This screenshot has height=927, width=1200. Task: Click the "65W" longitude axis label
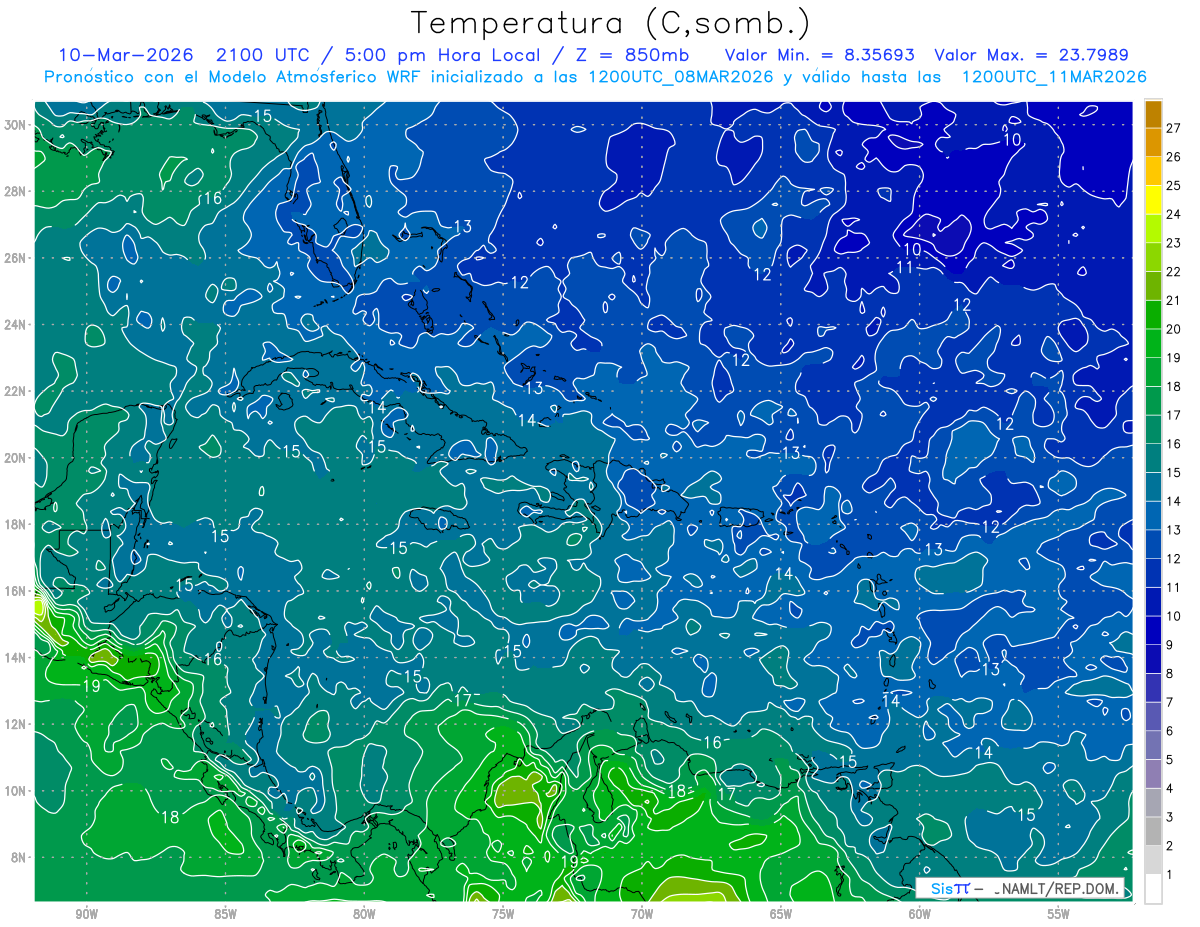pyautogui.click(x=781, y=915)
